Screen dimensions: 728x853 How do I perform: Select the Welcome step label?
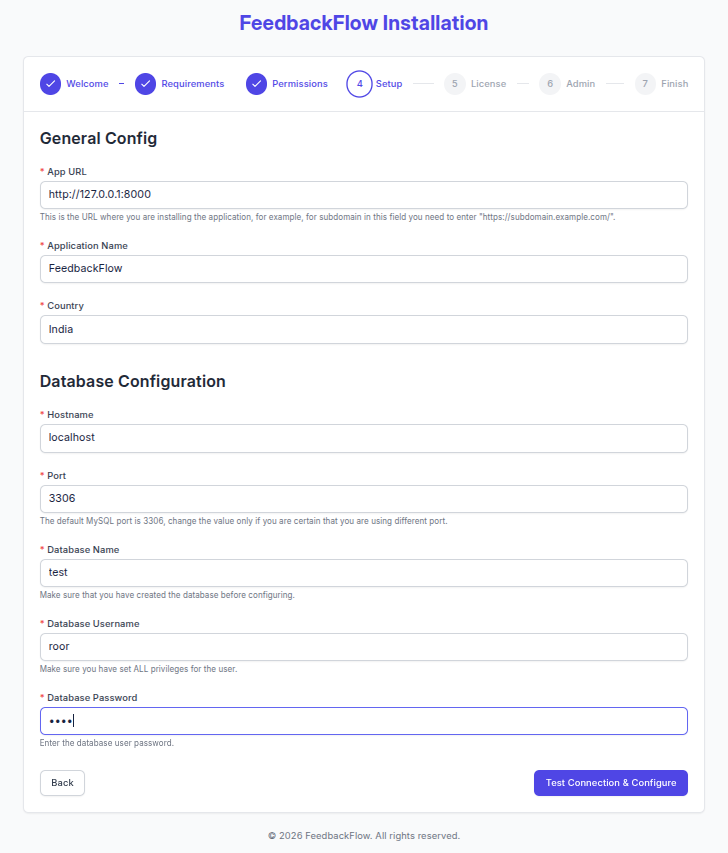87,84
